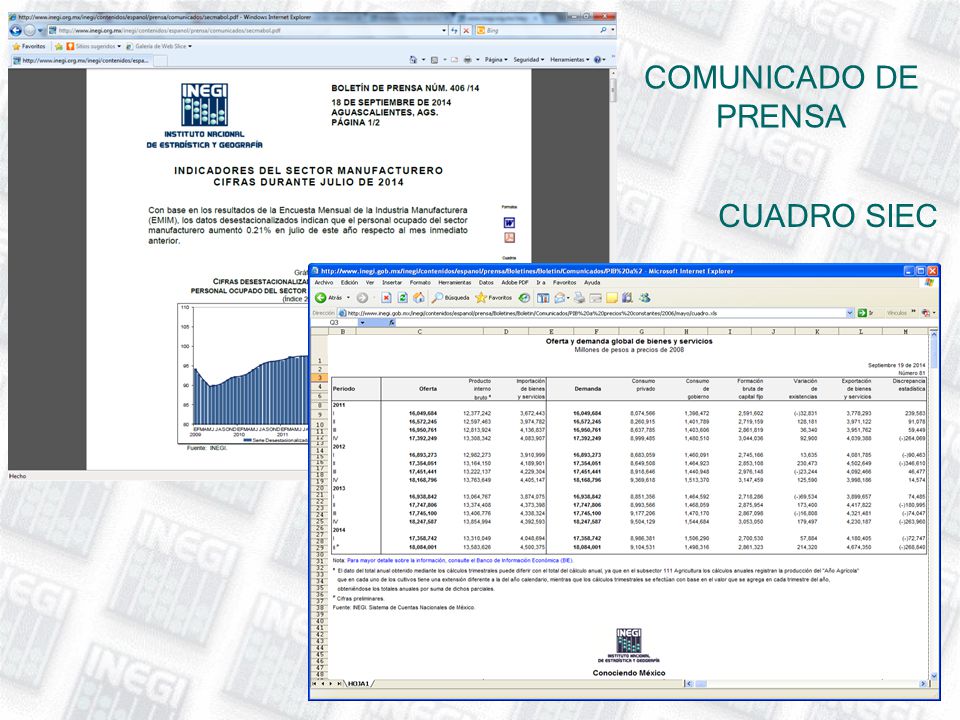
Task: Select the inegi.org.mx tab in the PDF window
Action: (81, 61)
